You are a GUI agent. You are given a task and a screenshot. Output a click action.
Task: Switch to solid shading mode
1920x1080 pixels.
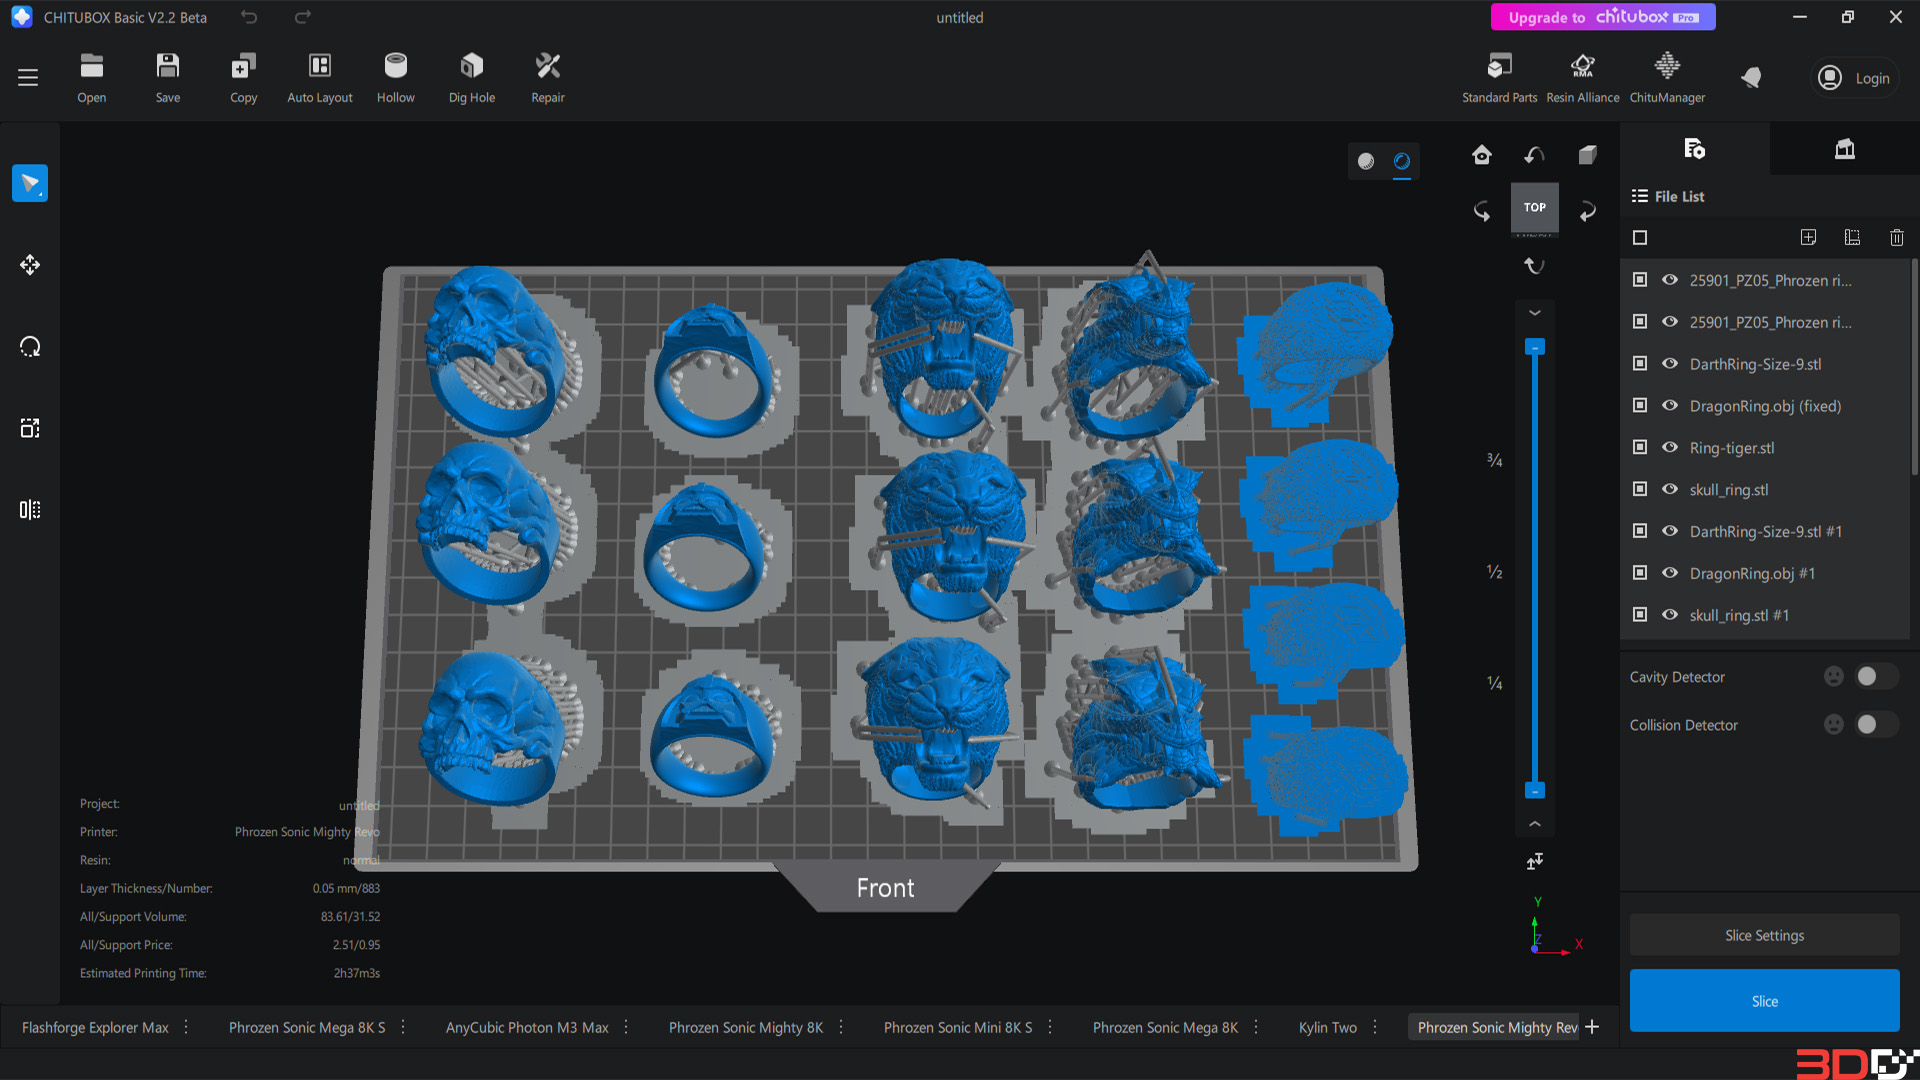[x=1366, y=161]
